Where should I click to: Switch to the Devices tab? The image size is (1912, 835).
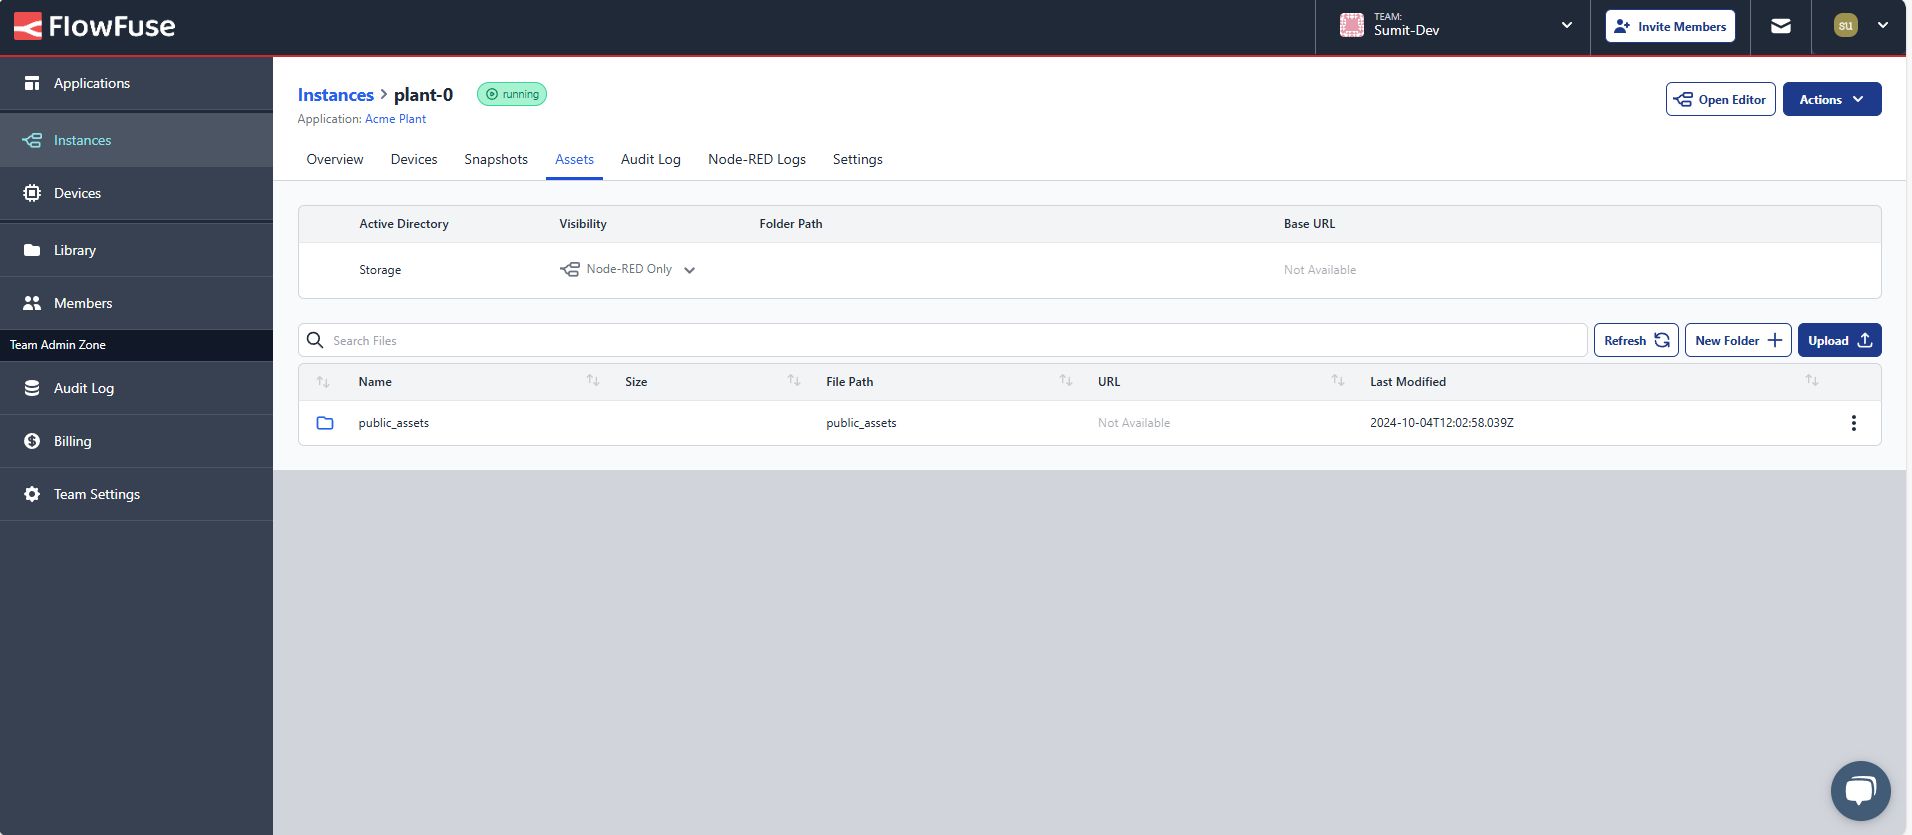click(414, 159)
